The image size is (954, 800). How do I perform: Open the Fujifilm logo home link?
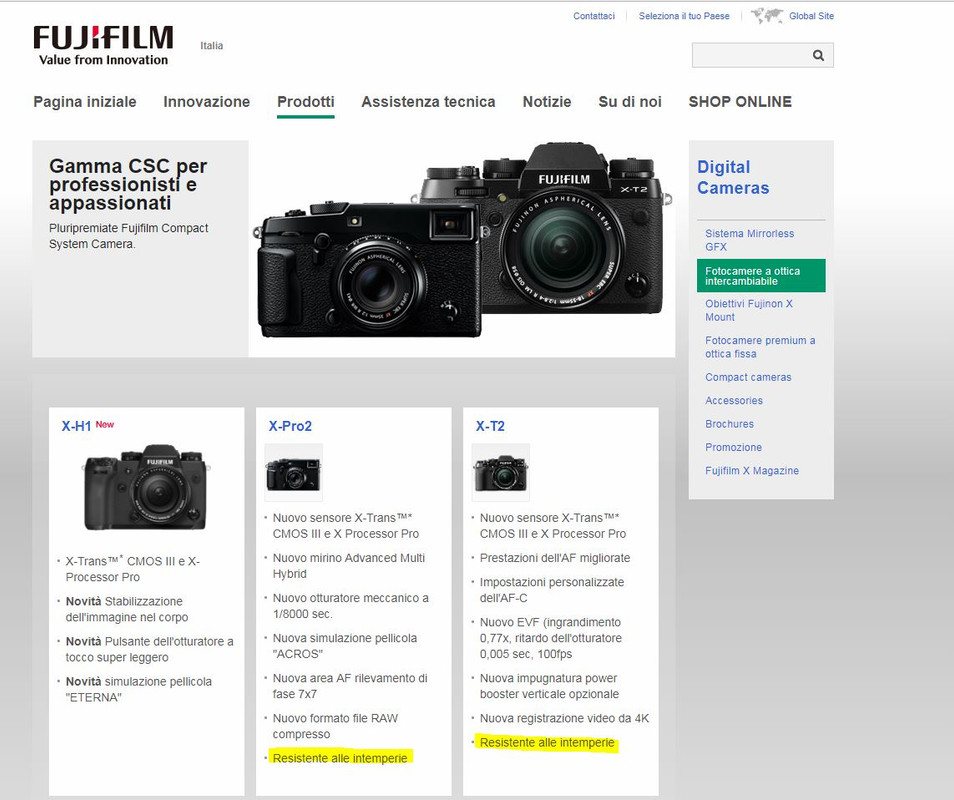[x=103, y=45]
